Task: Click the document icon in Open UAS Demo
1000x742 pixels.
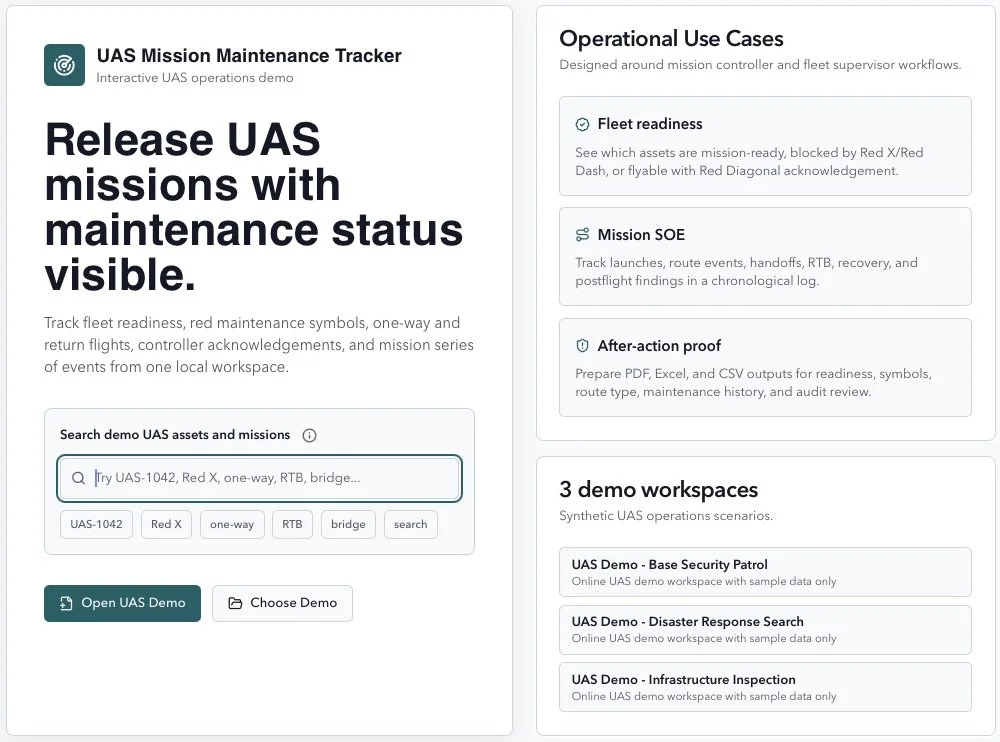Action: point(66,603)
